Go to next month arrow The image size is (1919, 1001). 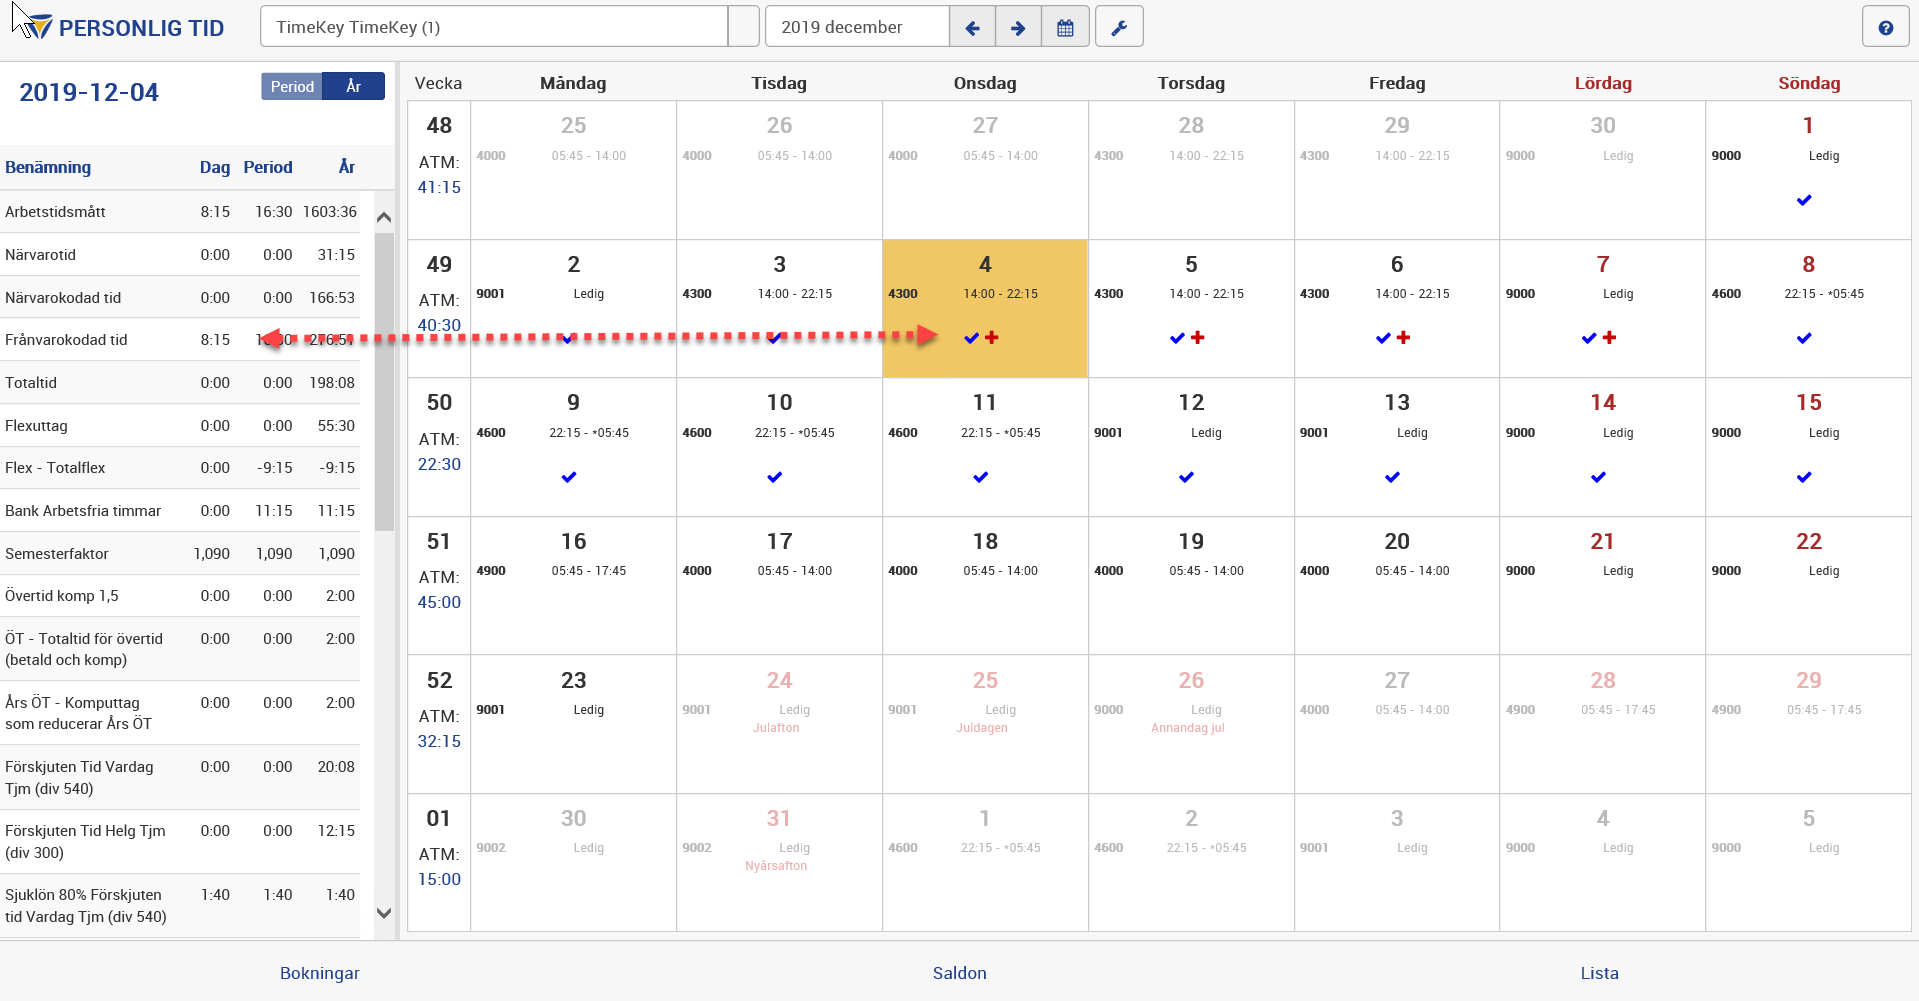(1018, 27)
